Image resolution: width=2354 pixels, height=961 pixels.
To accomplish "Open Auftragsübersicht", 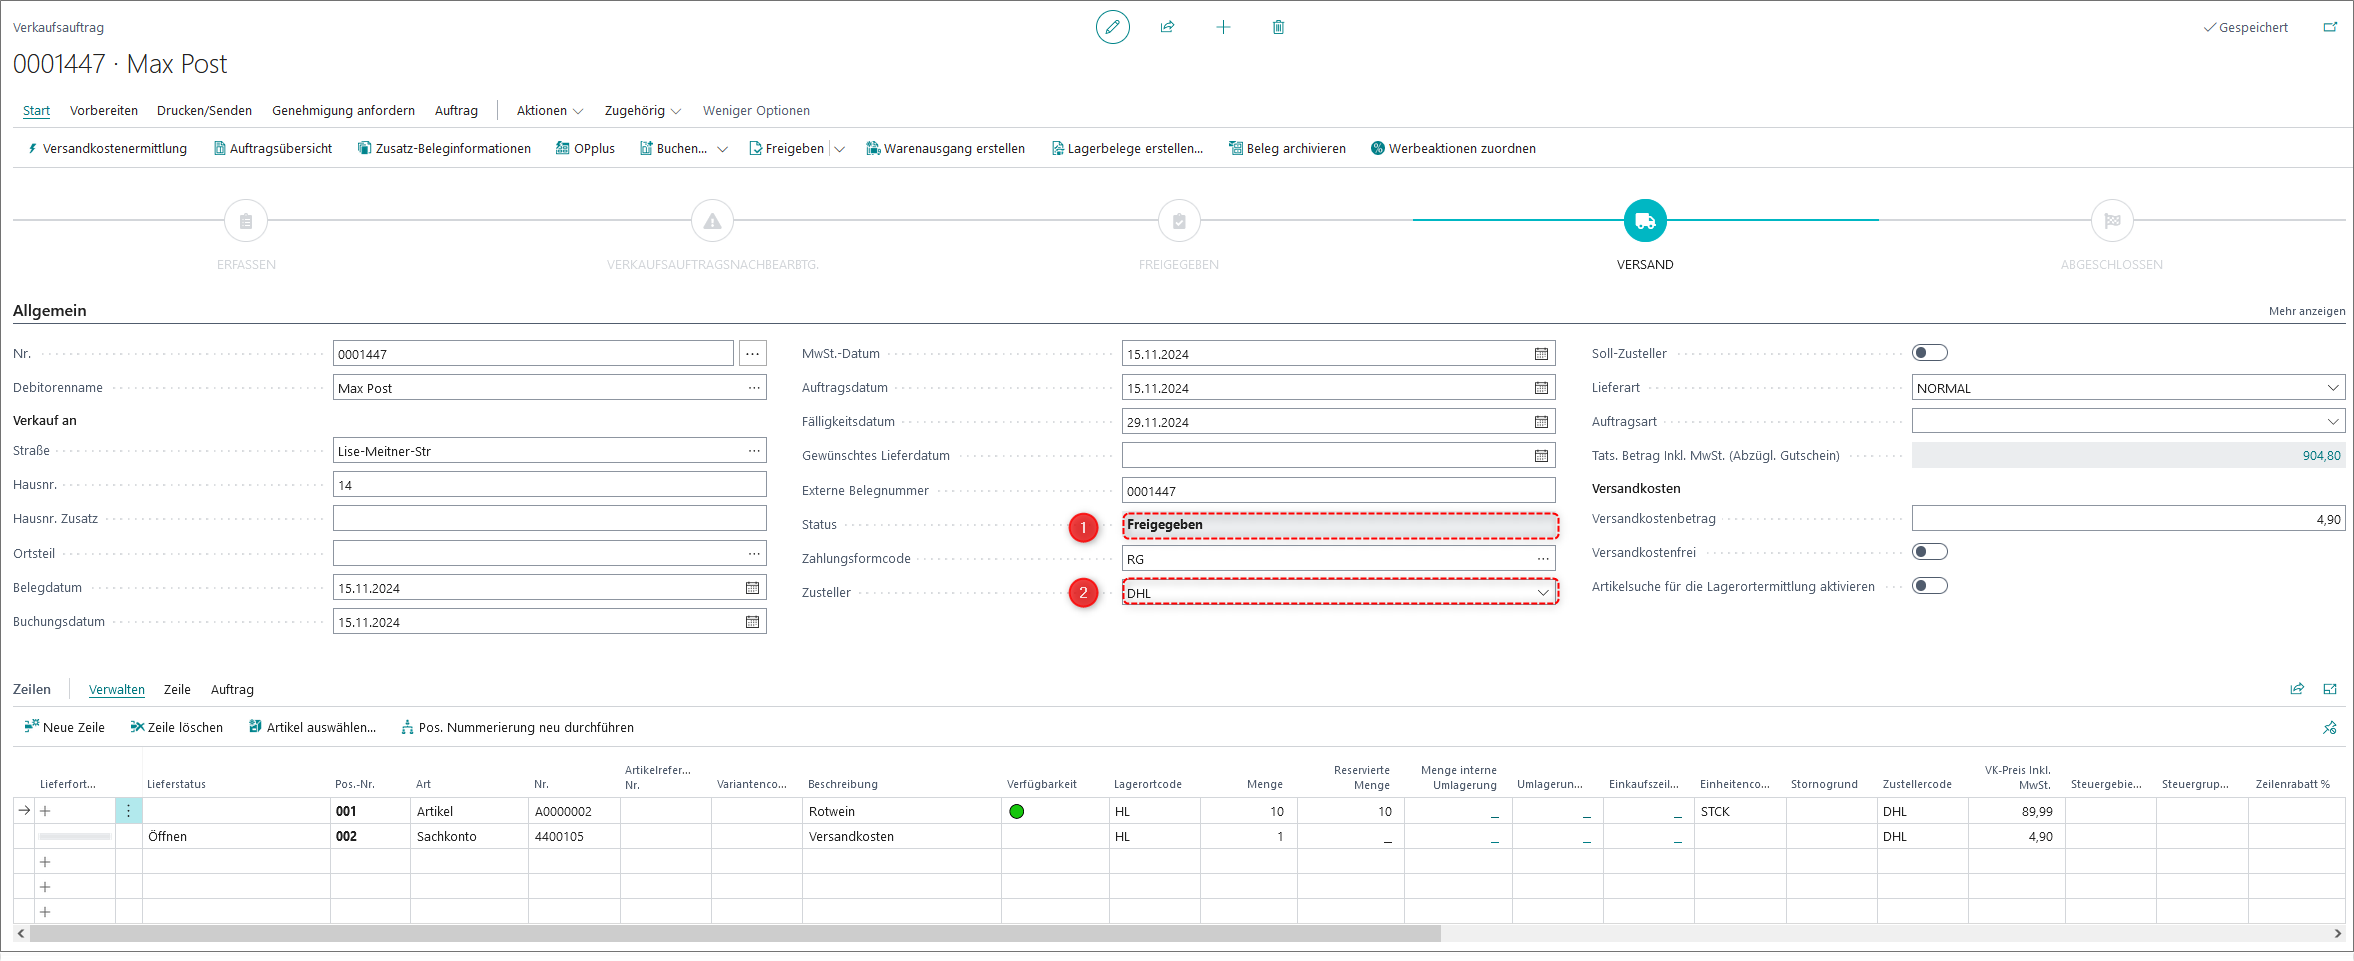I will [273, 149].
